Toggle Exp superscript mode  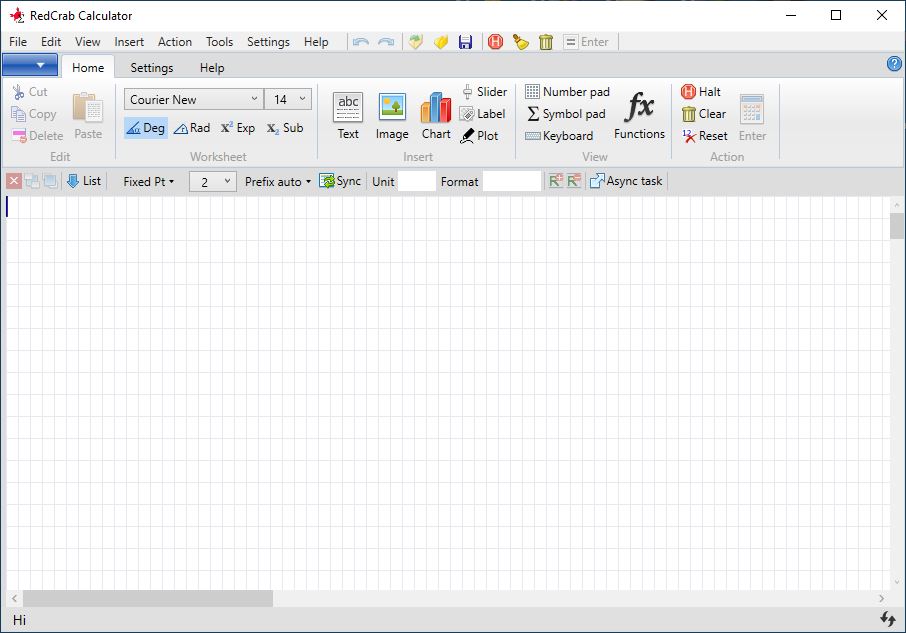coord(237,128)
